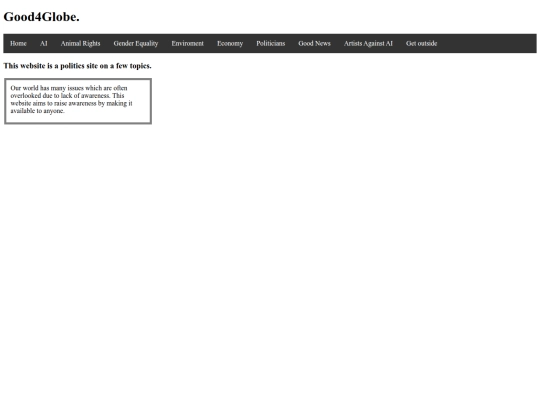Click the Good4Globe. site title
This screenshot has height=405, width=540.
coord(41,17)
